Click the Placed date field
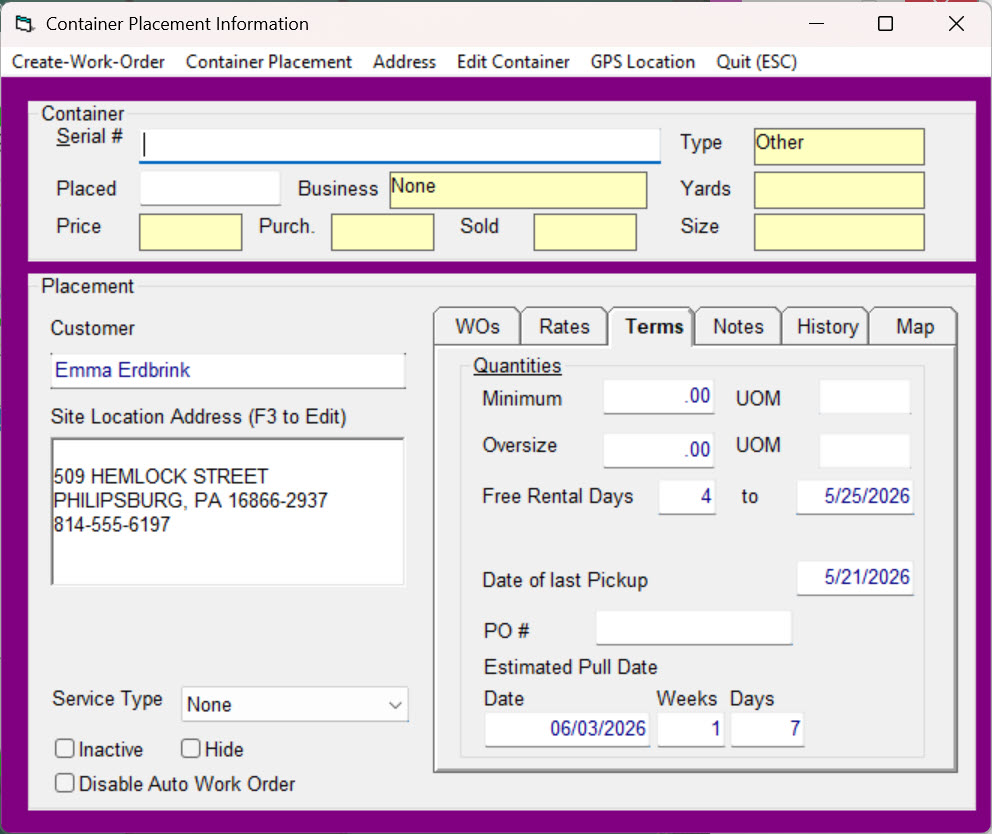This screenshot has height=834, width=992. (x=210, y=188)
